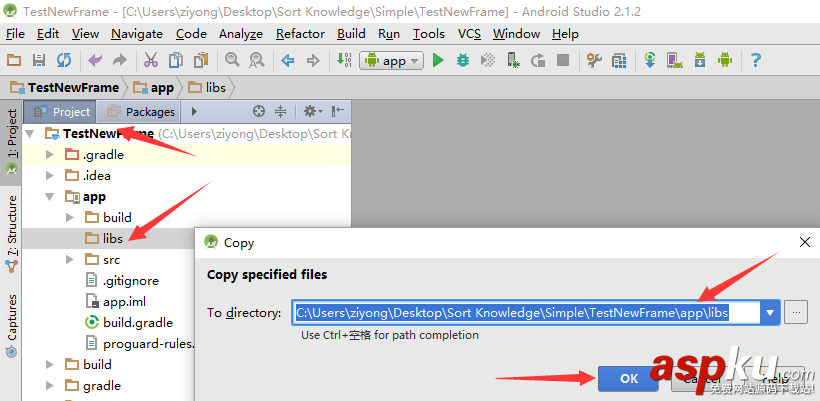Open the Refactor menu
The width and height of the screenshot is (820, 401).
(301, 34)
